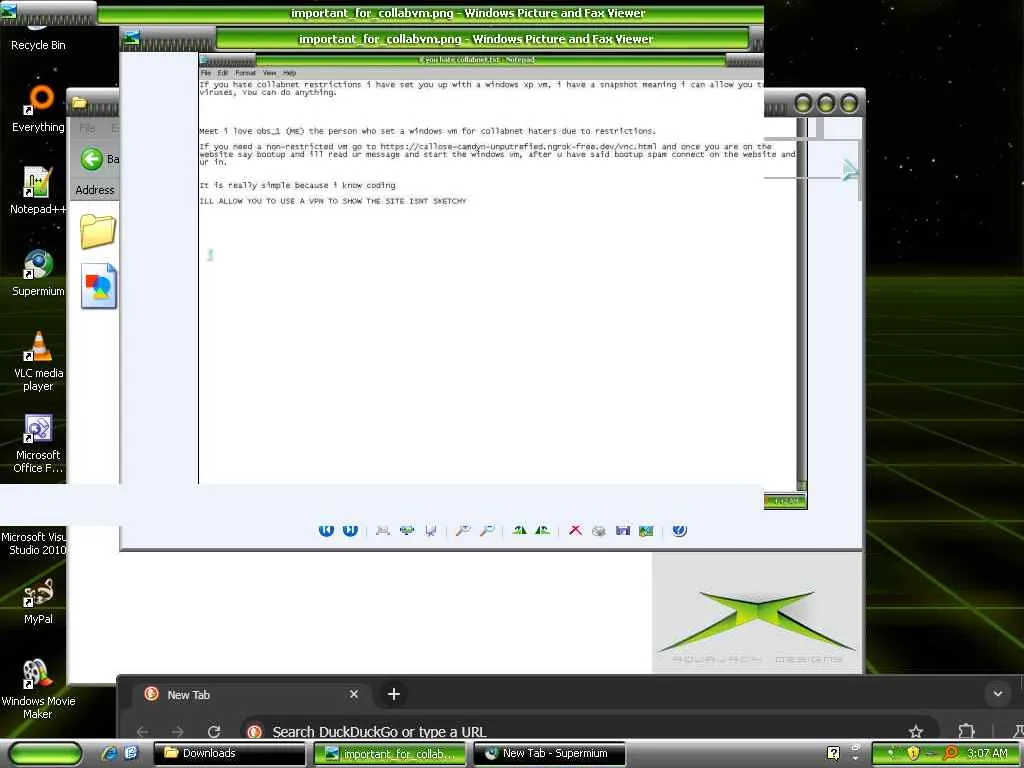Zoom out of the picture
Viewport: 1024px width, 768px height.
pyautogui.click(x=487, y=530)
